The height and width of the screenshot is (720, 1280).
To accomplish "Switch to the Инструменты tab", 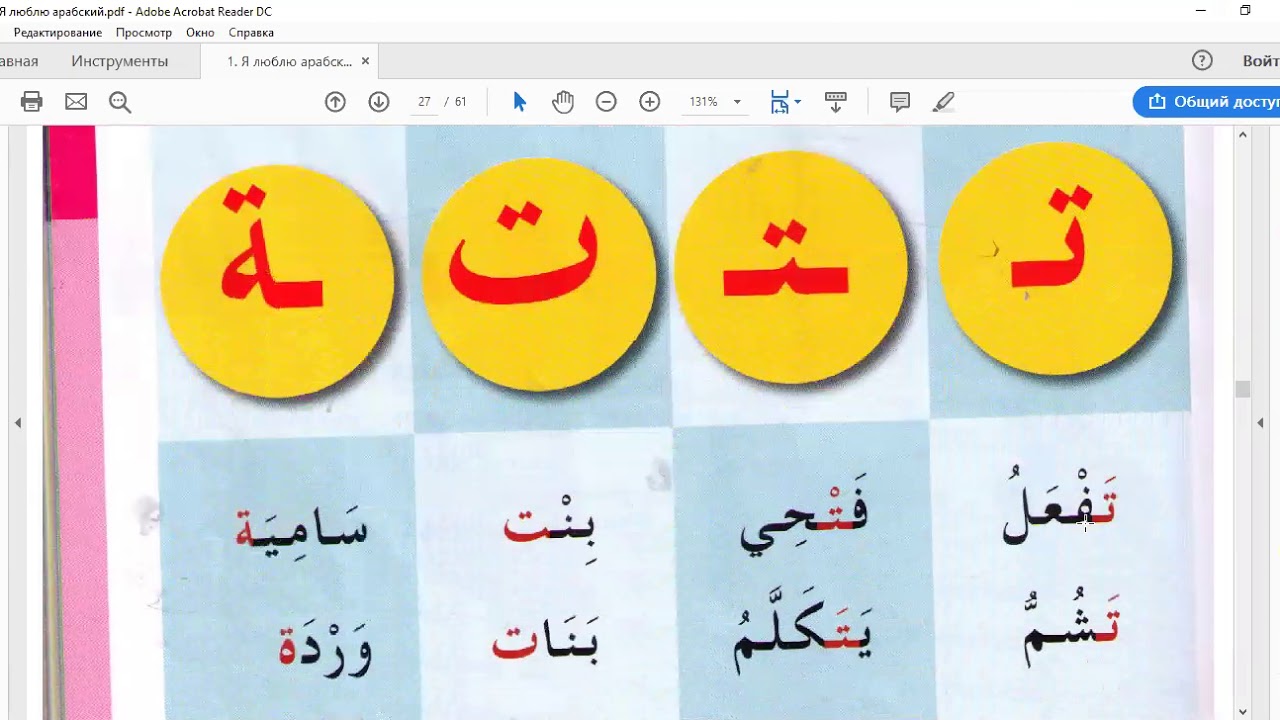I will [x=120, y=61].
